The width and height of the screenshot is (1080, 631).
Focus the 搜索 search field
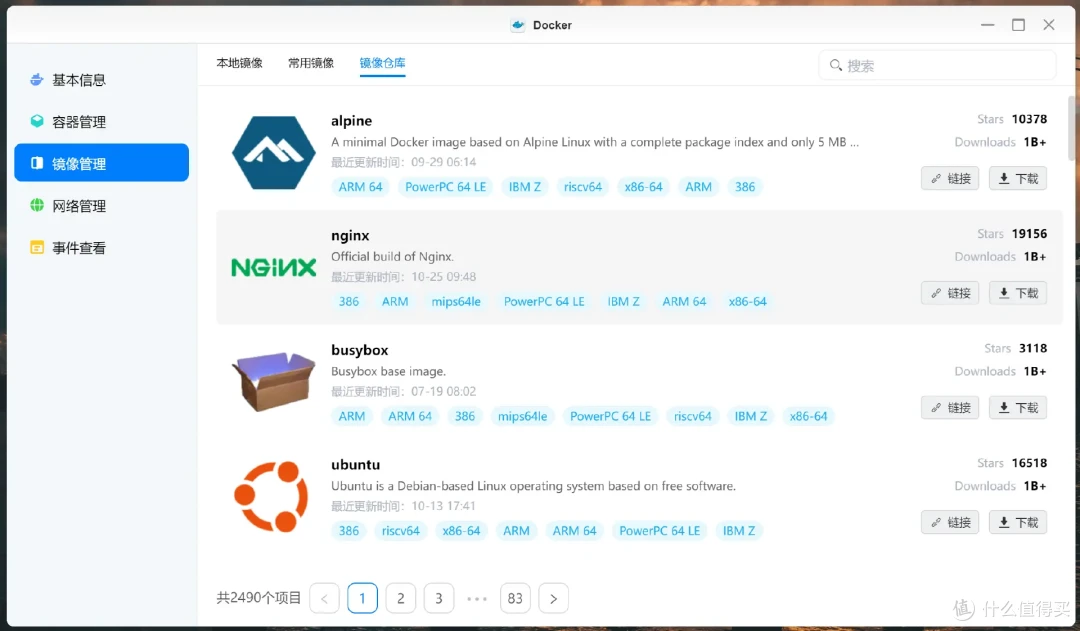937,65
